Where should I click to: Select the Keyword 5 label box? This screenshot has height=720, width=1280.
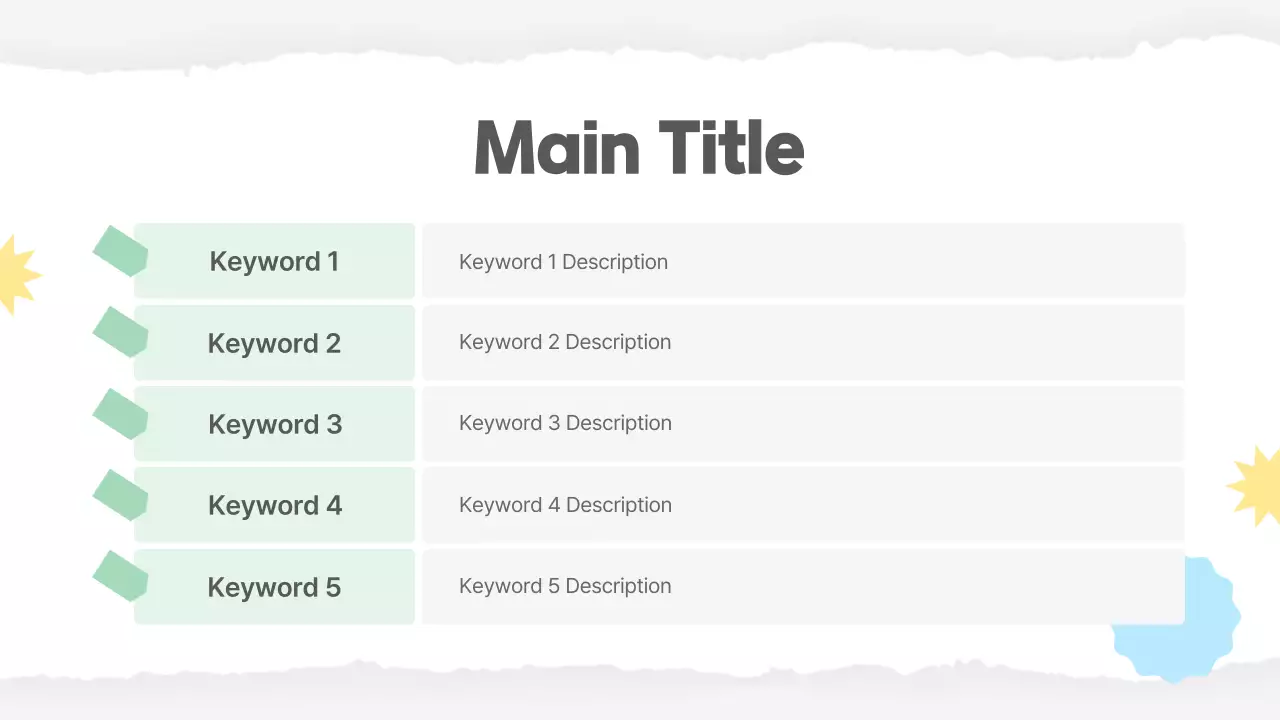coord(275,587)
